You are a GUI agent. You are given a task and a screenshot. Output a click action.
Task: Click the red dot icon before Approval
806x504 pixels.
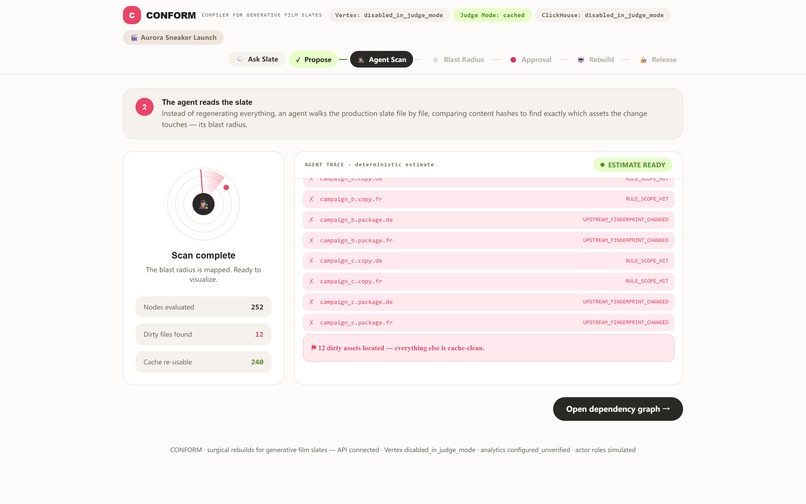point(513,60)
